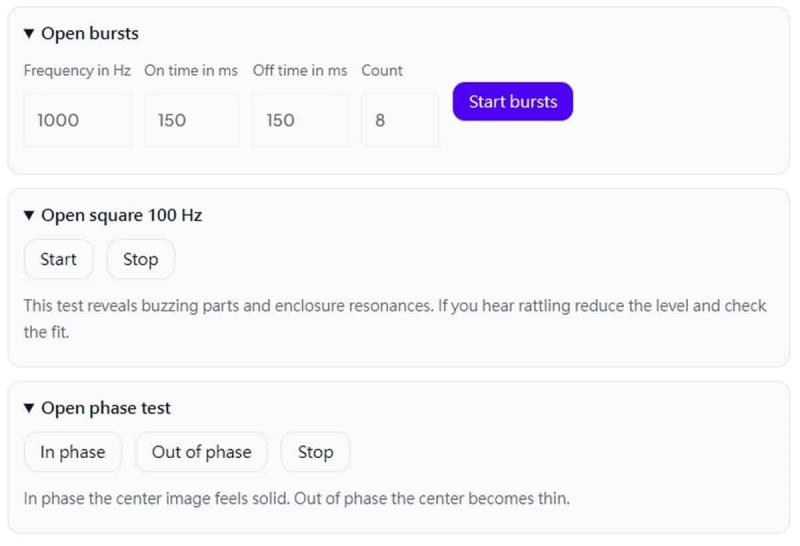Screen dimensions: 800x546
Task: Click the Frequency in Hz input field
Action: tap(77, 120)
